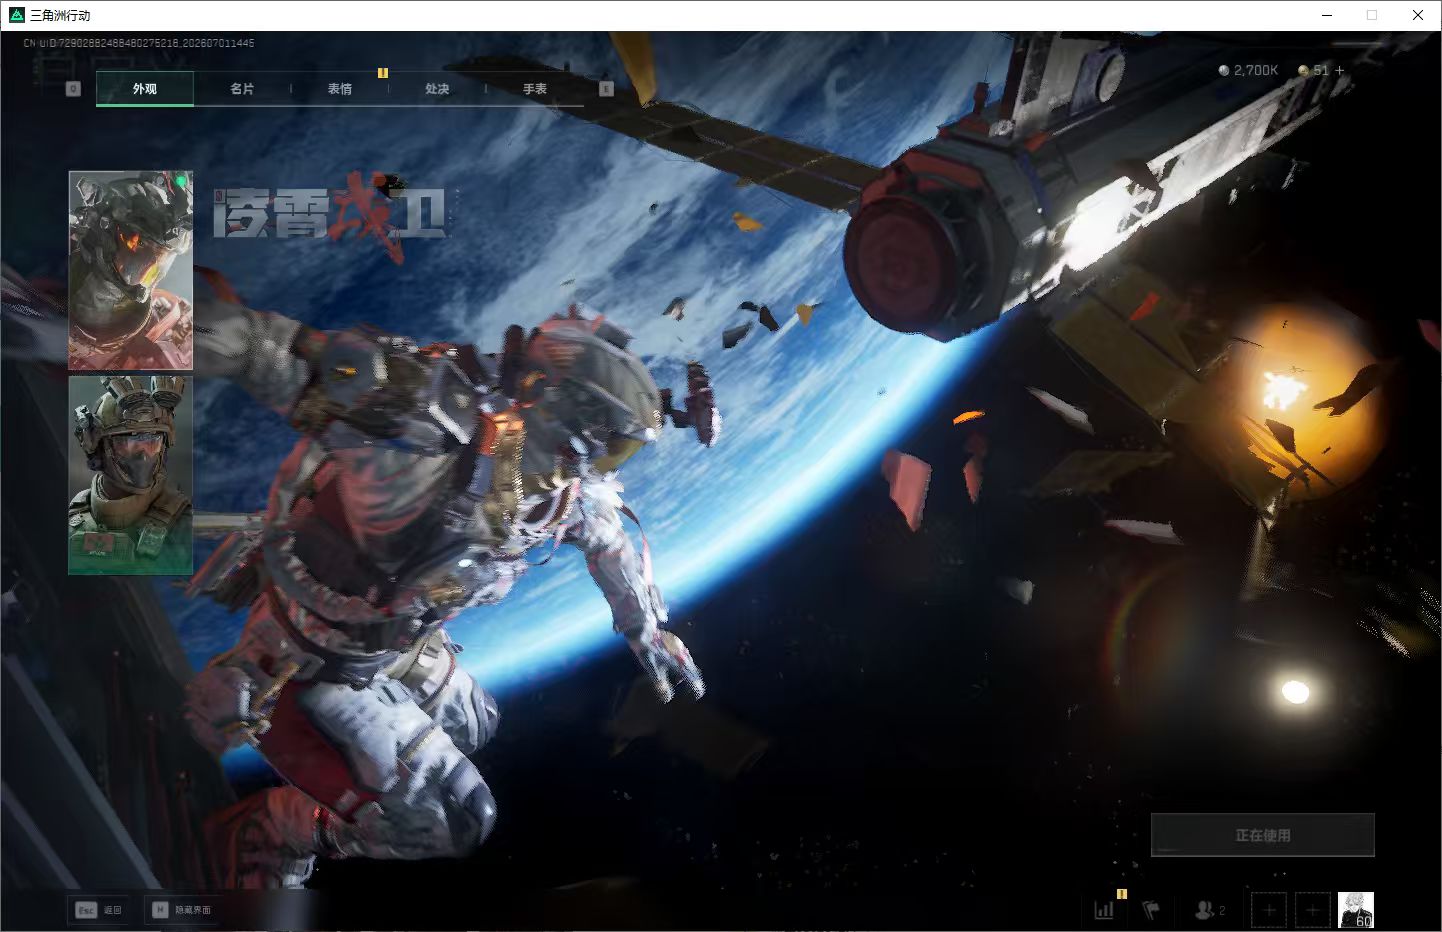Viewport: 1442px width, 932px height.
Task: Go to the 处决 execution tab
Action: click(437, 89)
